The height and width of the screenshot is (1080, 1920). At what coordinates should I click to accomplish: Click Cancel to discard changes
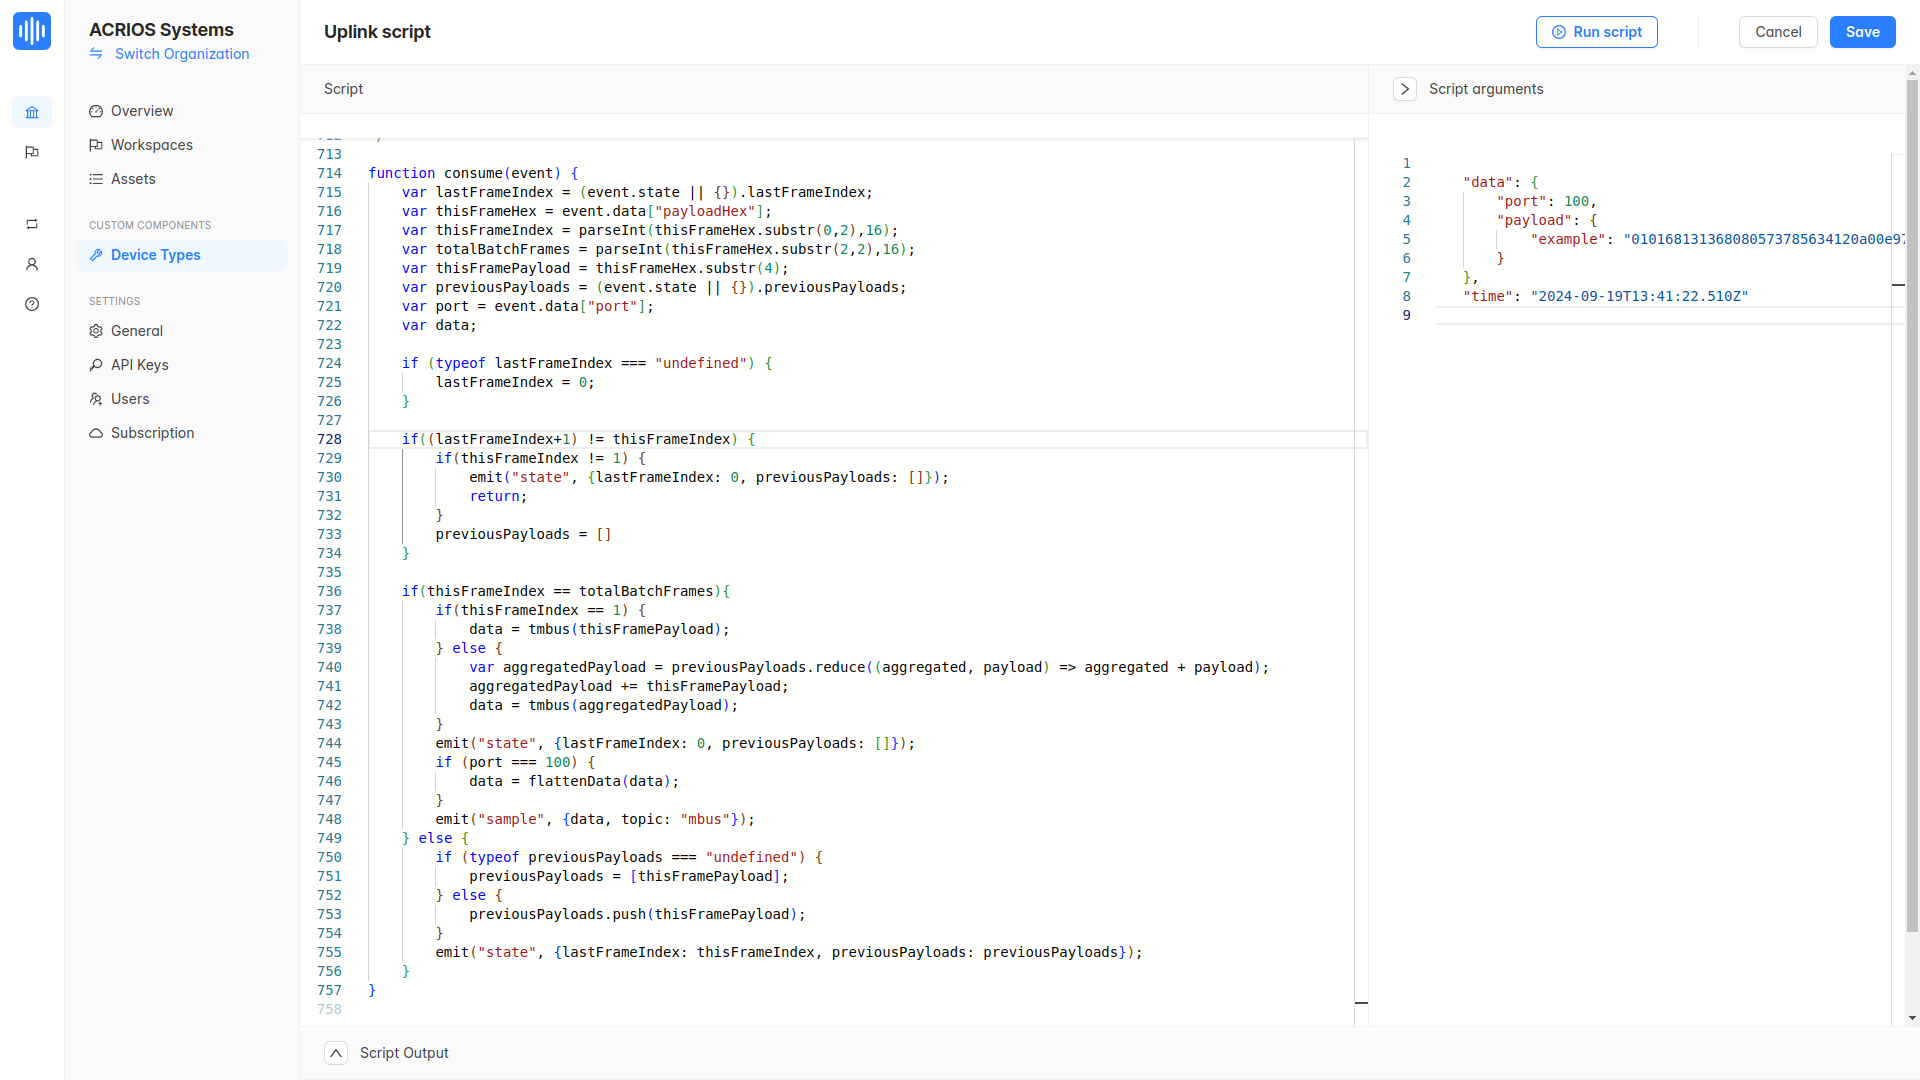[x=1779, y=32]
